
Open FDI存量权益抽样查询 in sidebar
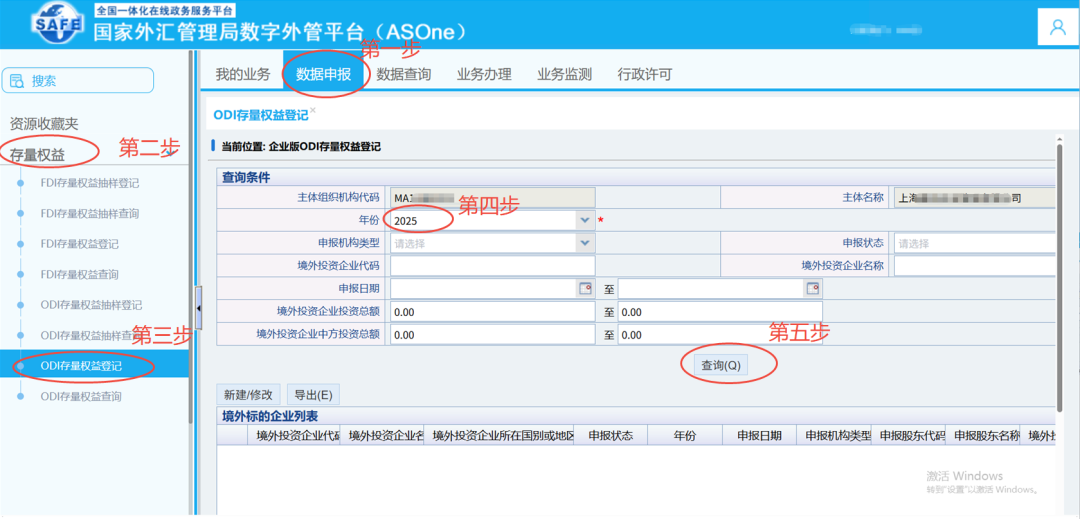tap(90, 214)
